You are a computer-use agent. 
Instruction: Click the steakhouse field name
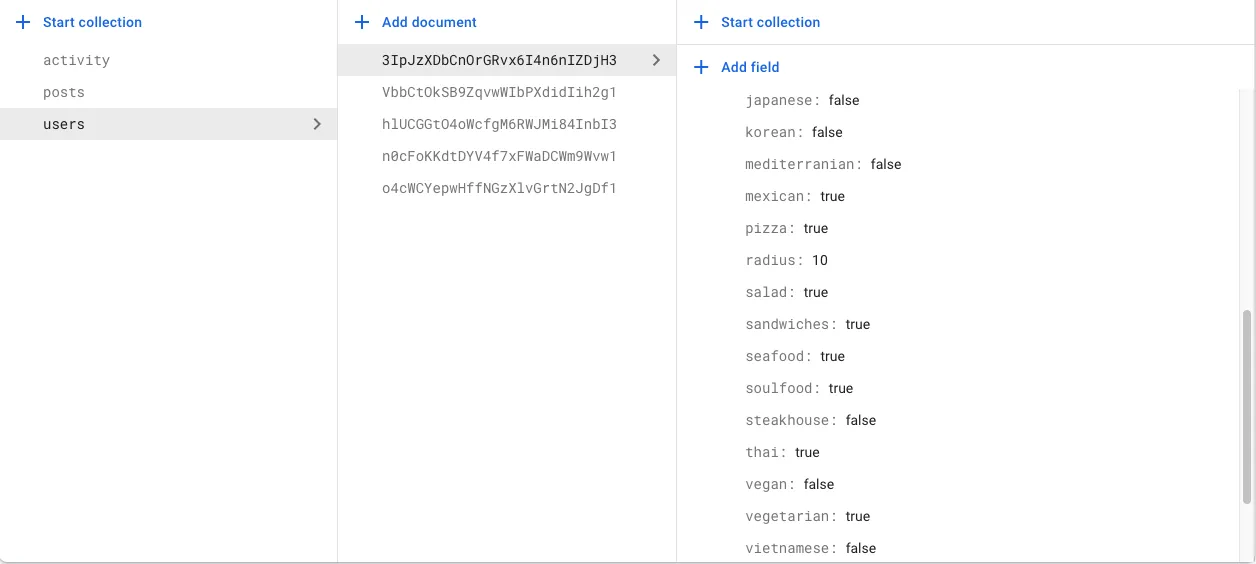790,420
